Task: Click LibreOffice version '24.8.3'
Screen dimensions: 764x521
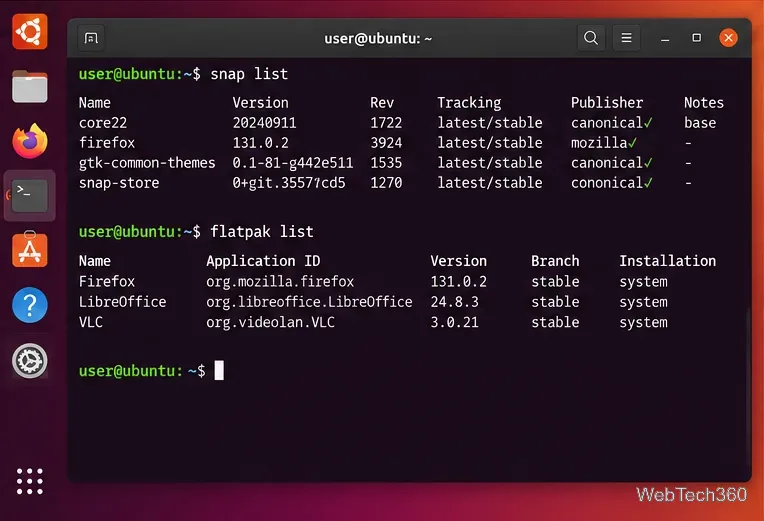Action: (x=455, y=302)
